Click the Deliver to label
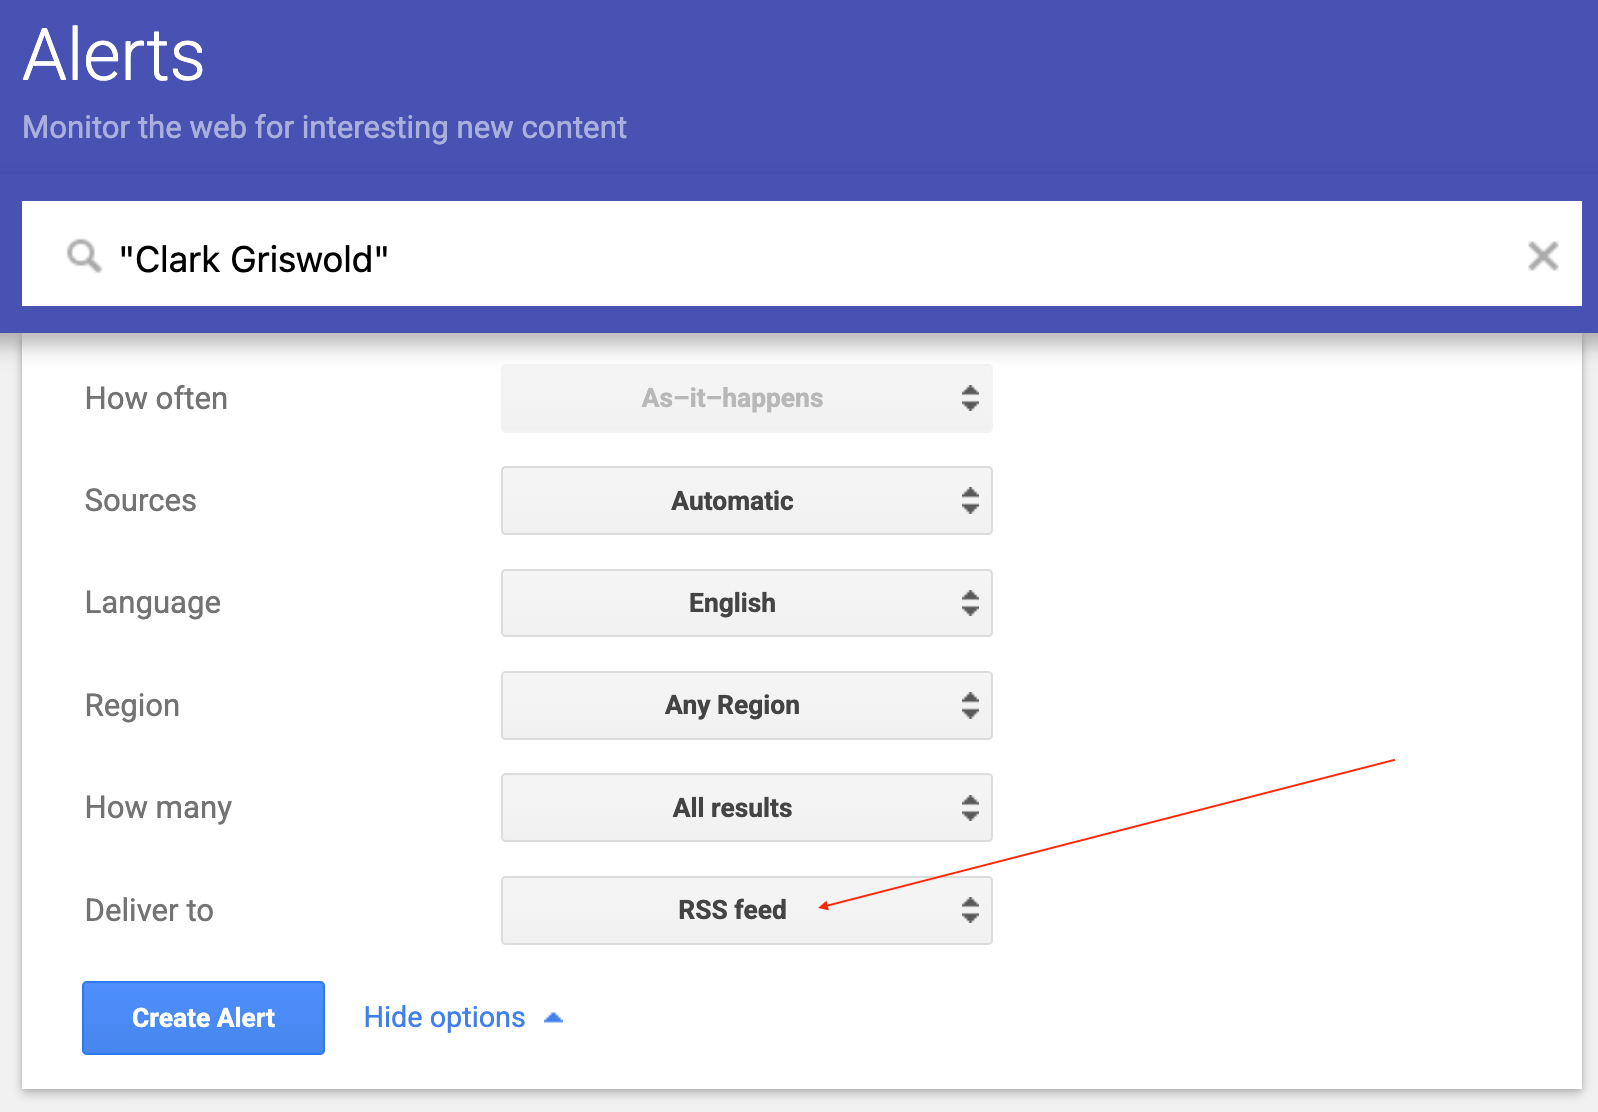Viewport: 1598px width, 1112px height. [149, 910]
